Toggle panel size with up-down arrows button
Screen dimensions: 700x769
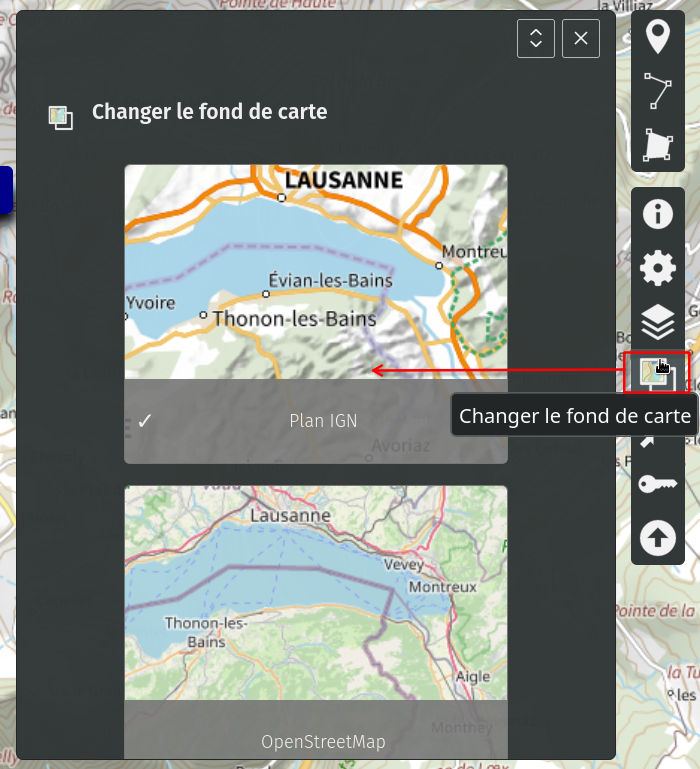click(x=536, y=39)
